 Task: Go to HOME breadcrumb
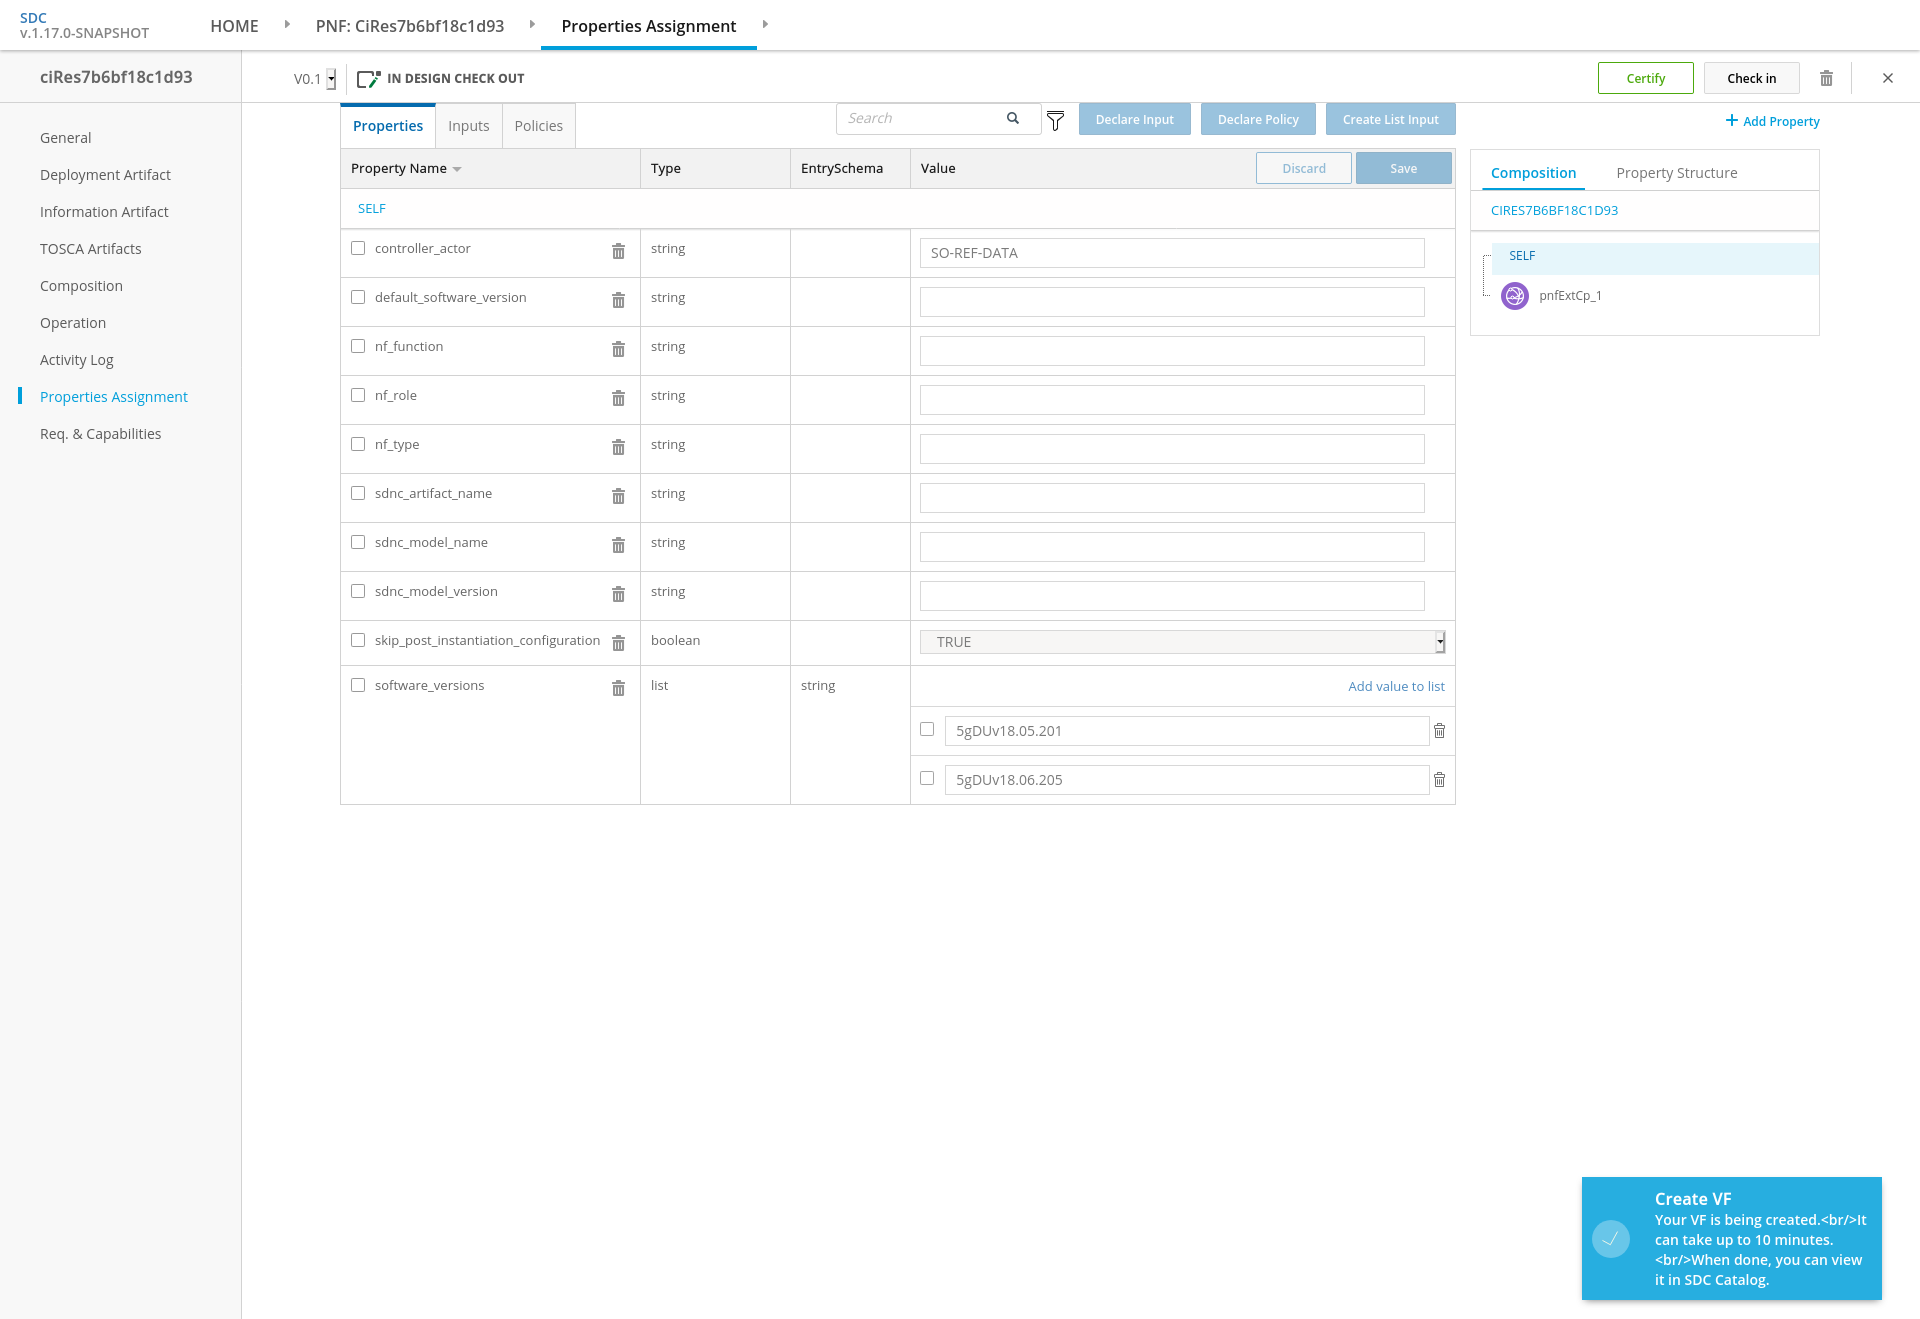(234, 26)
